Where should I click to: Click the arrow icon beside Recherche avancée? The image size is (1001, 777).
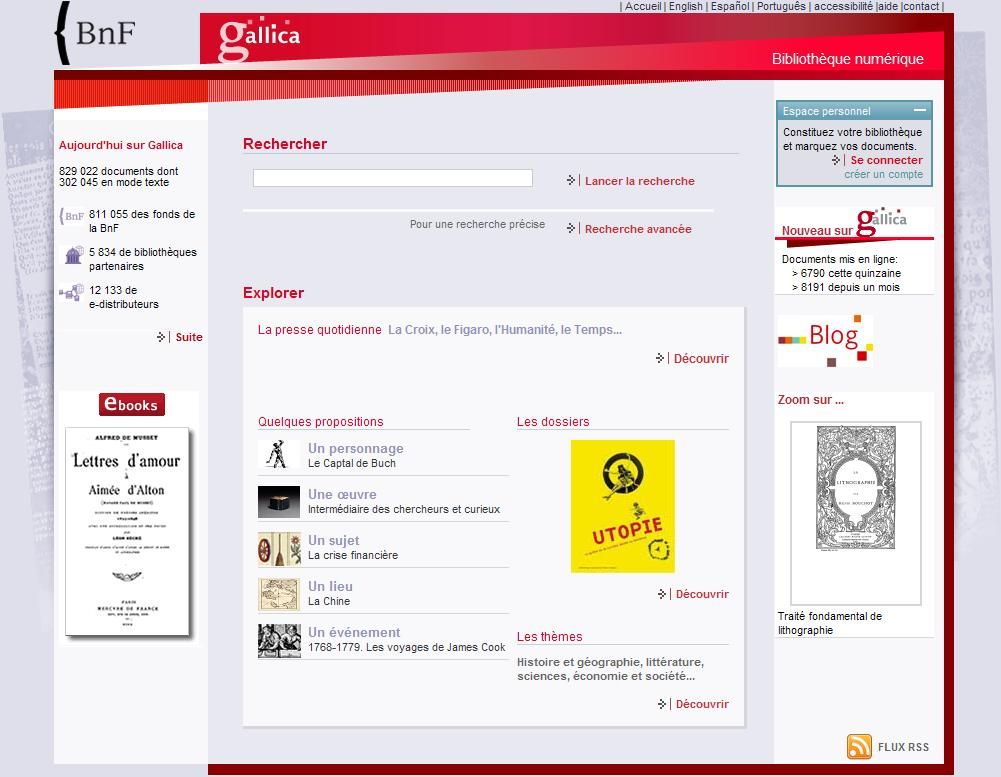571,228
